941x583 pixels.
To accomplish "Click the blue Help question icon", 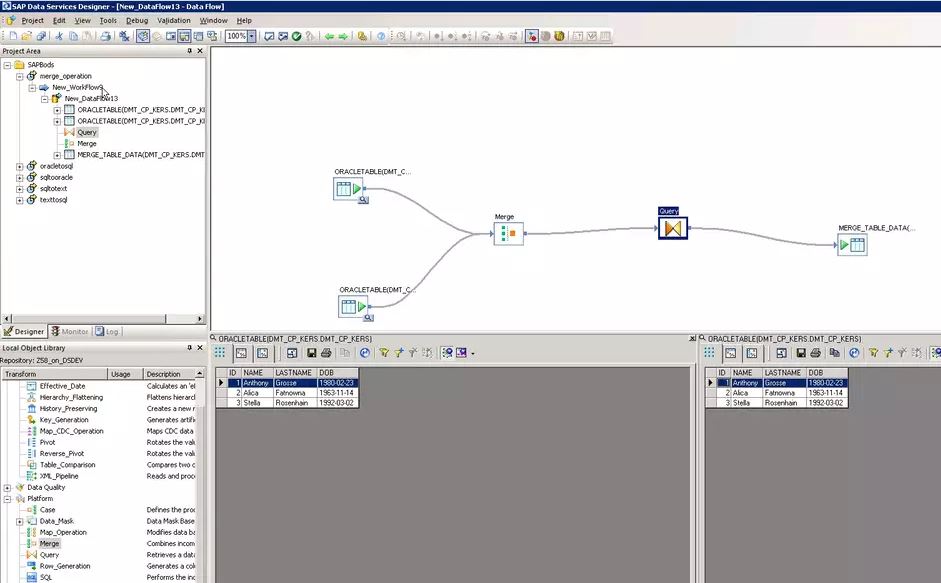I will [381, 36].
